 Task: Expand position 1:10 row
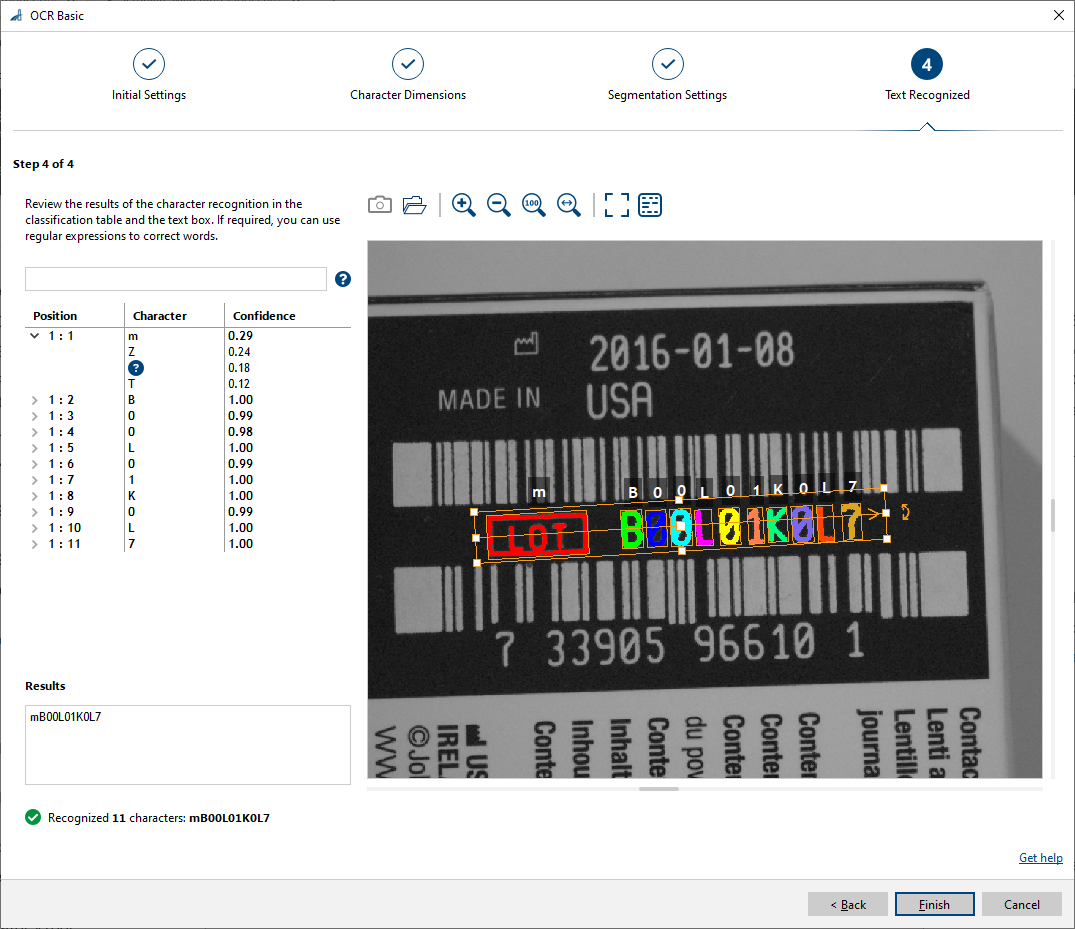pos(34,528)
